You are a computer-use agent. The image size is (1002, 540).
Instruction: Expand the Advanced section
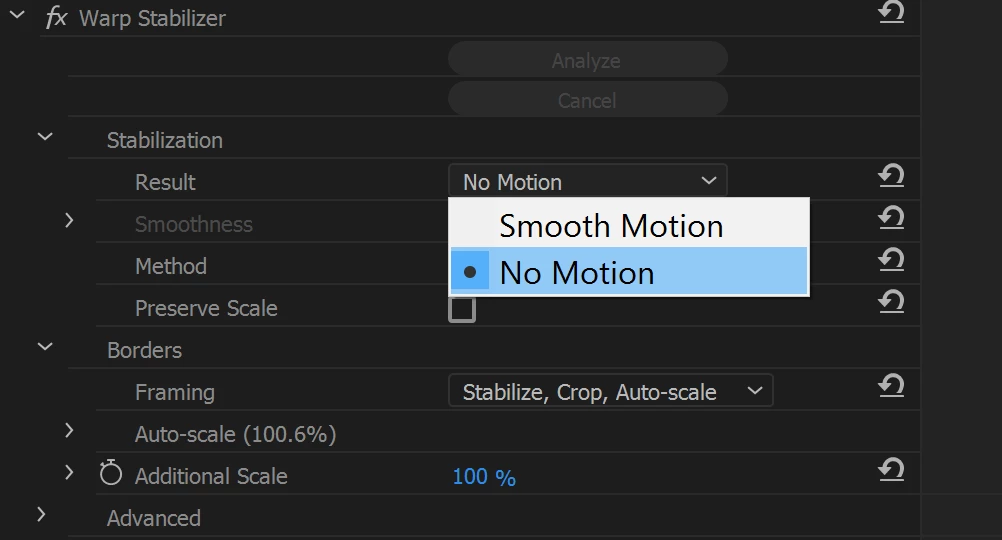[42, 514]
